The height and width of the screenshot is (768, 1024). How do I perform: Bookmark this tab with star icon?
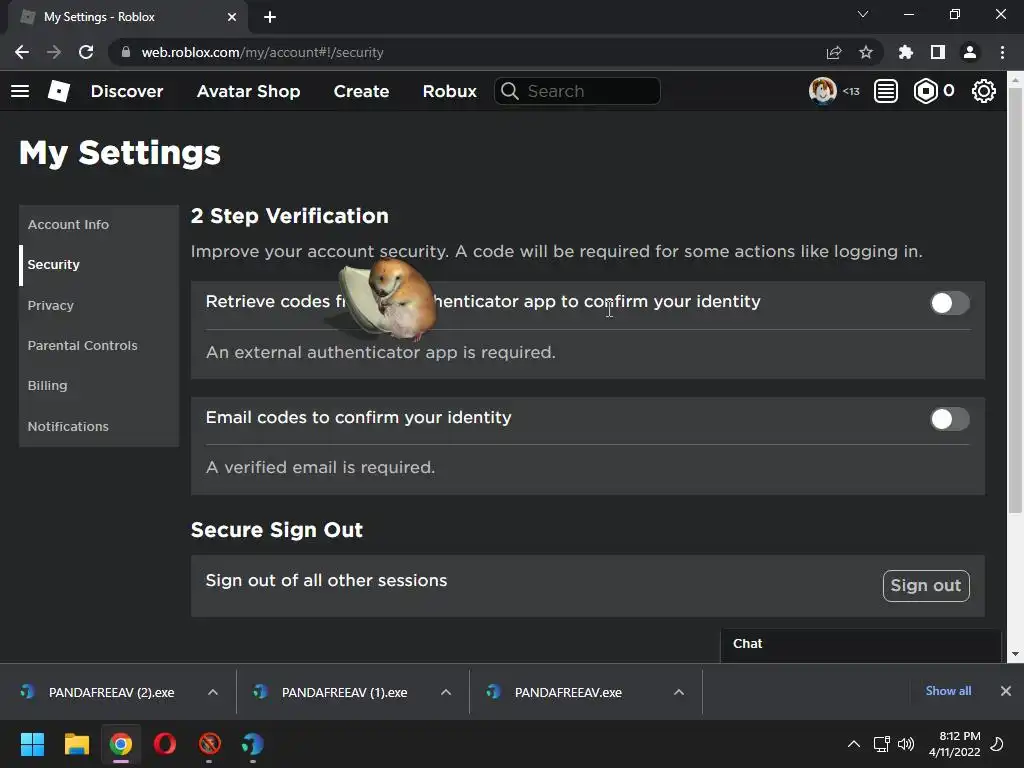[865, 52]
